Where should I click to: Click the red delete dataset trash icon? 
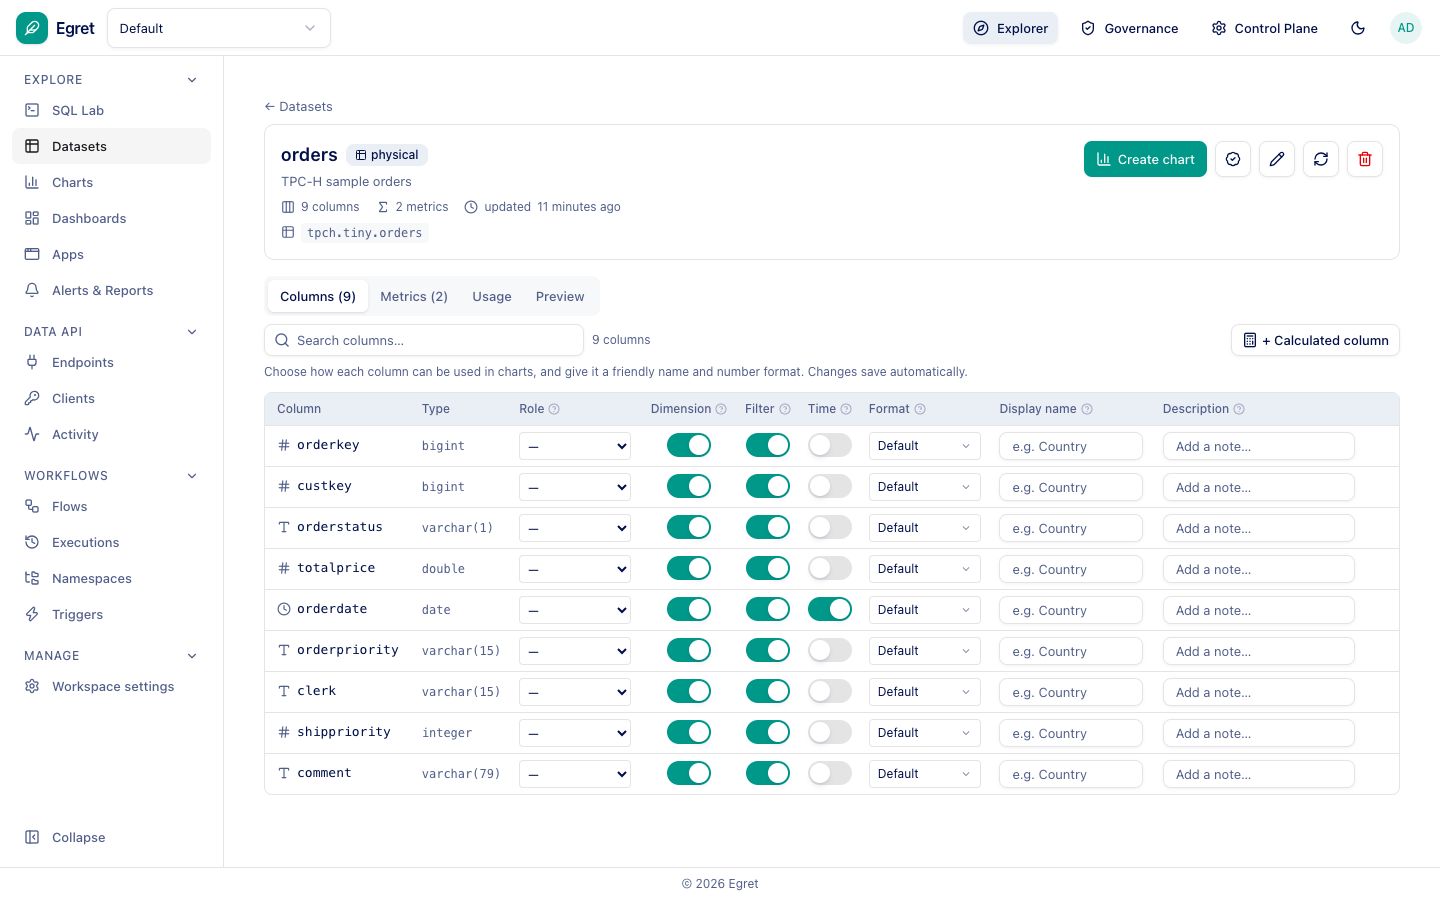(x=1365, y=159)
